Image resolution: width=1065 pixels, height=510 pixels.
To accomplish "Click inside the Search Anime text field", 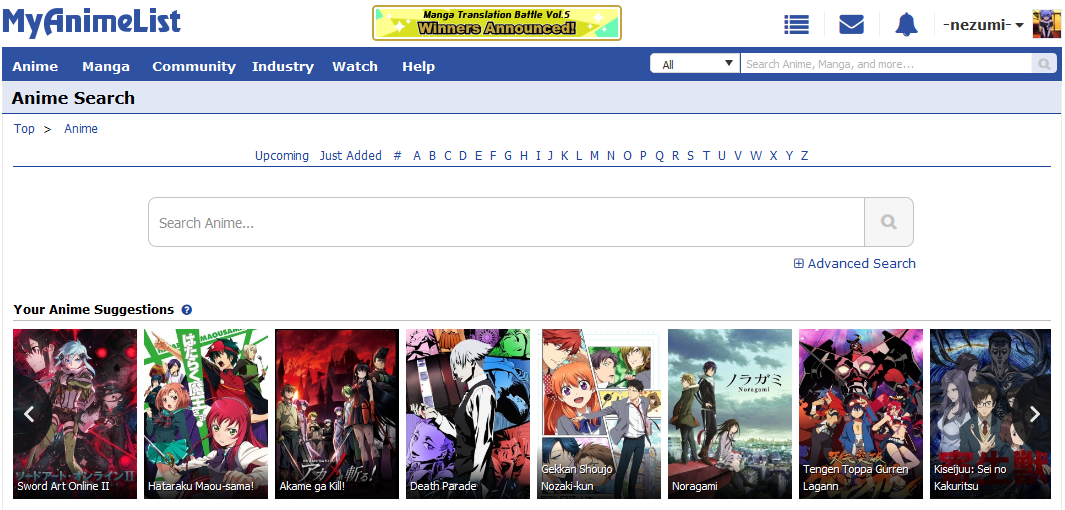I will point(506,222).
